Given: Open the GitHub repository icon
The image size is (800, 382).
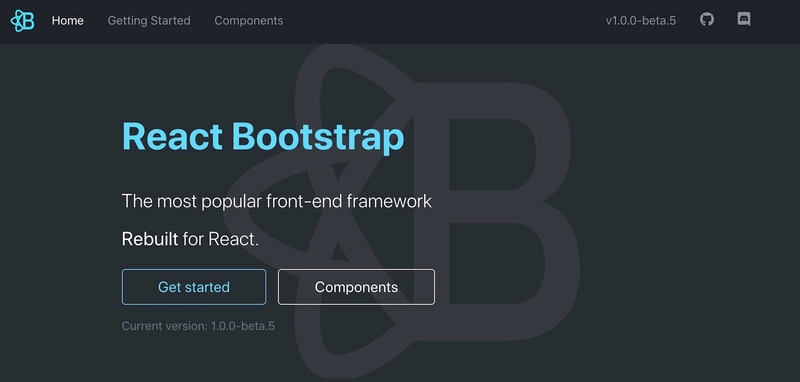Looking at the screenshot, I should pyautogui.click(x=707, y=20).
